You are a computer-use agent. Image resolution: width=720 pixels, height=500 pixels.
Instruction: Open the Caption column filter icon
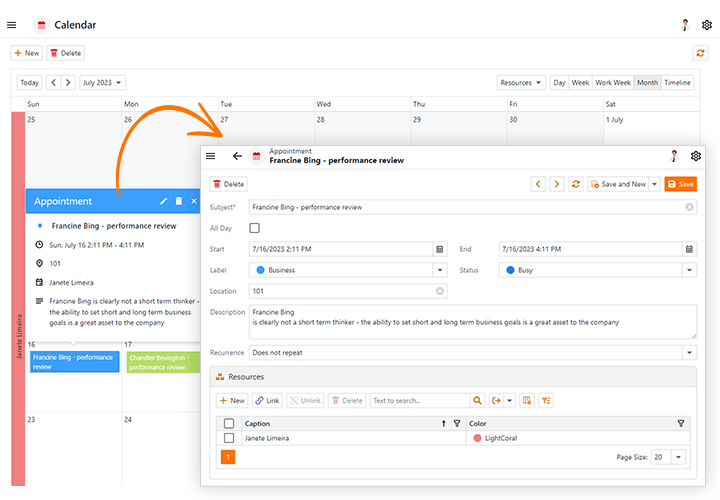pos(457,424)
